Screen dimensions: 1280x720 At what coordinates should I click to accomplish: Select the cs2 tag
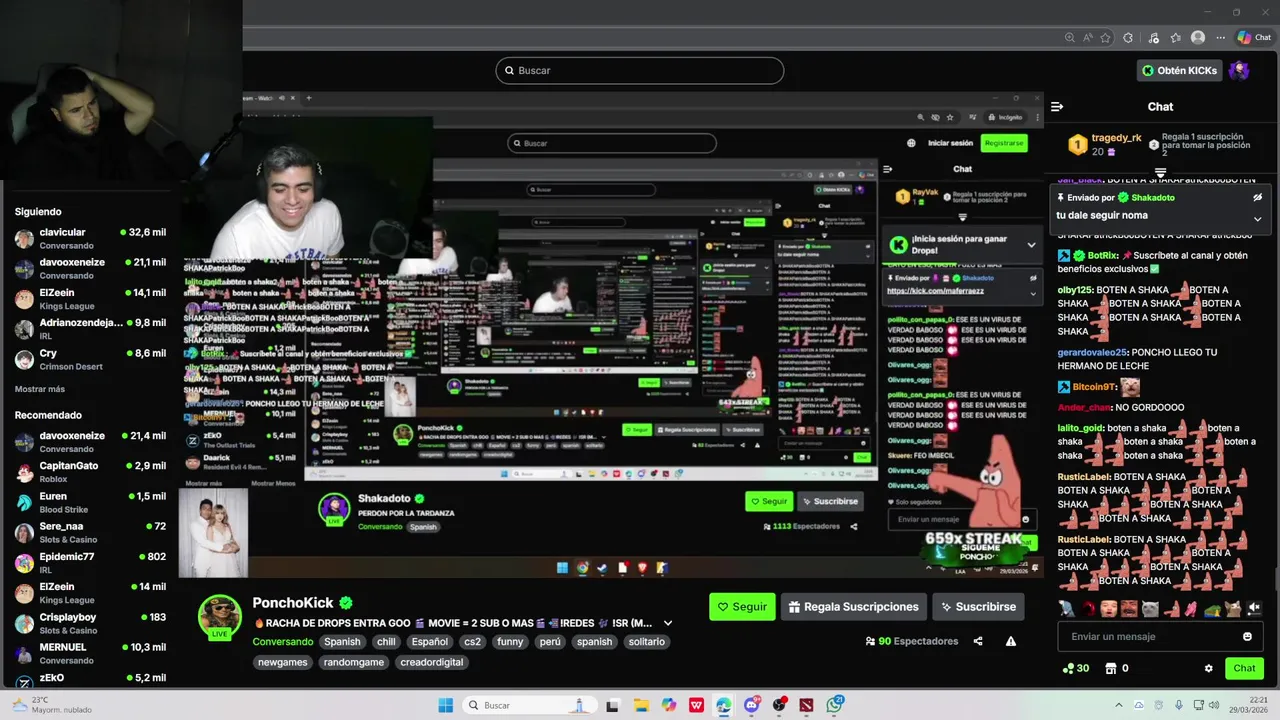[x=472, y=642]
